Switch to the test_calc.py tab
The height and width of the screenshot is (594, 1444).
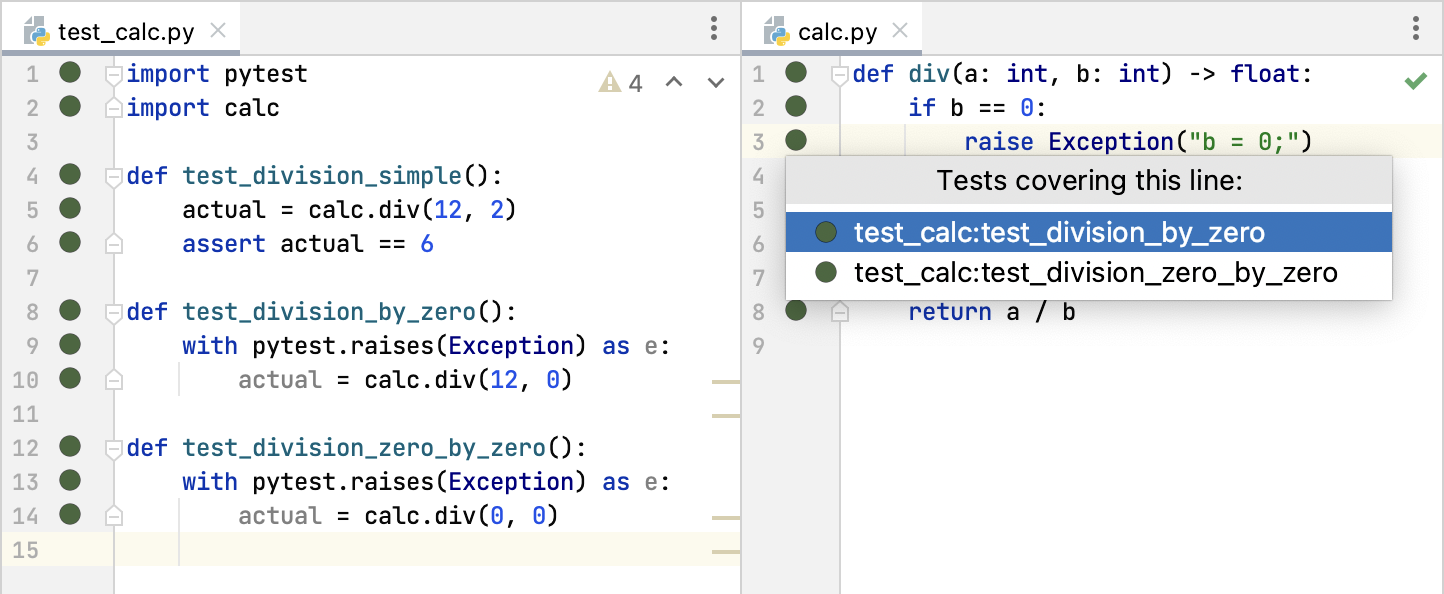[x=122, y=30]
